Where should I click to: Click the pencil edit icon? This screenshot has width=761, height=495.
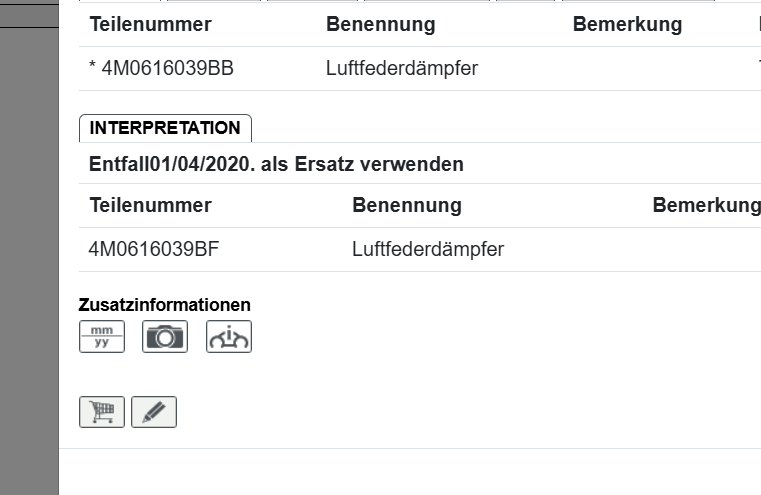coord(154,412)
